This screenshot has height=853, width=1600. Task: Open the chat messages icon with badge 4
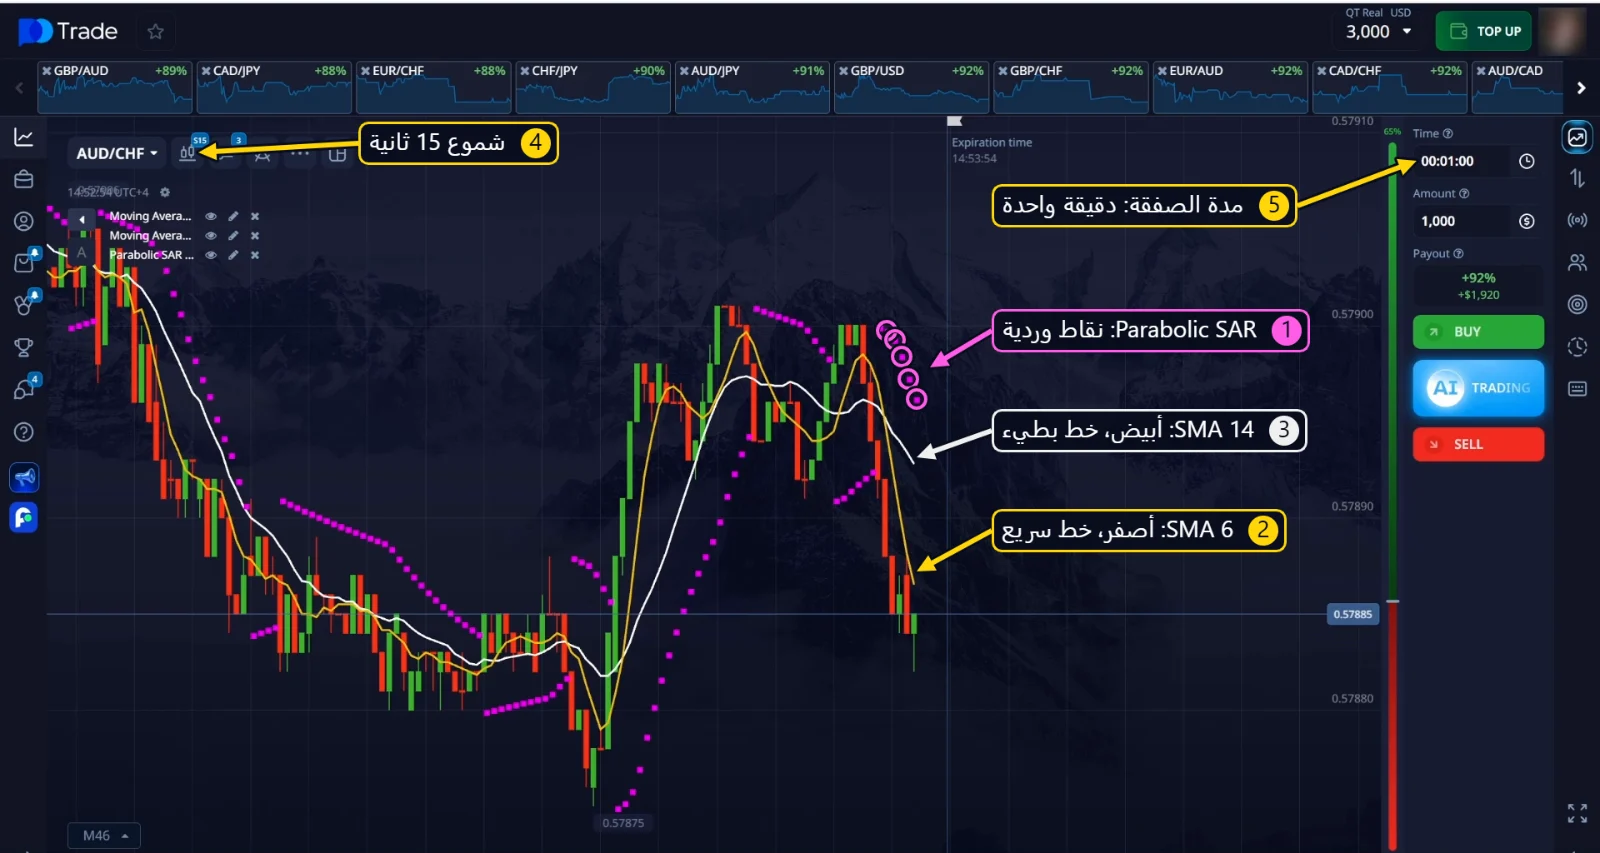24,389
